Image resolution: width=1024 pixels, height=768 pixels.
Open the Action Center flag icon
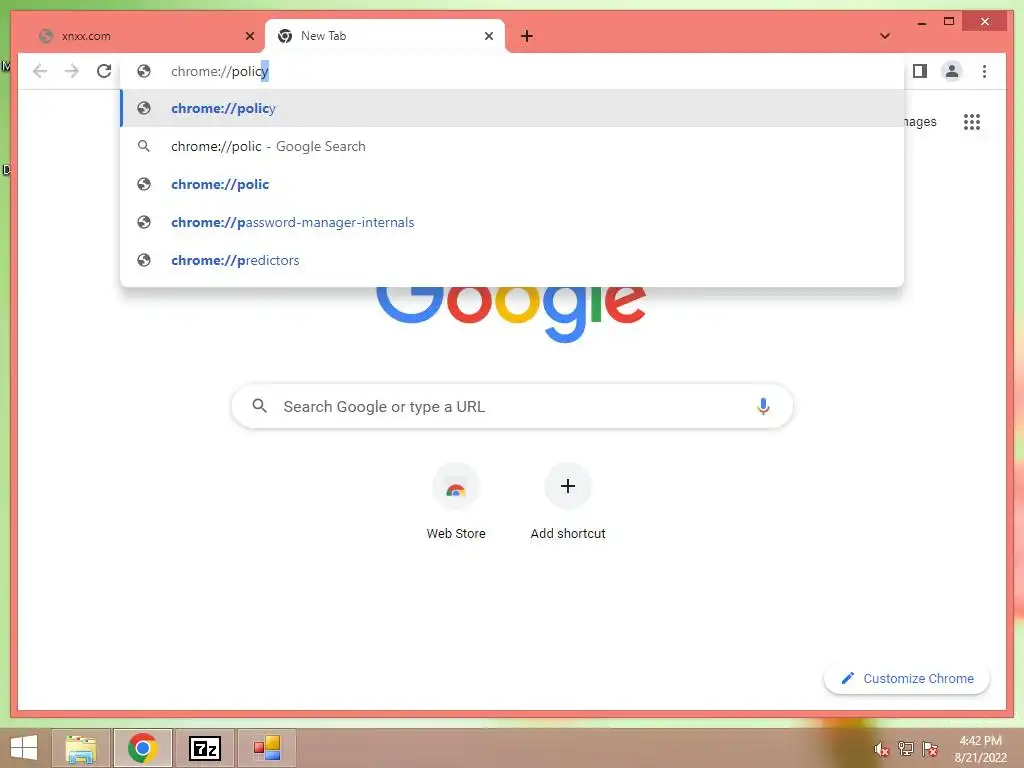point(929,749)
